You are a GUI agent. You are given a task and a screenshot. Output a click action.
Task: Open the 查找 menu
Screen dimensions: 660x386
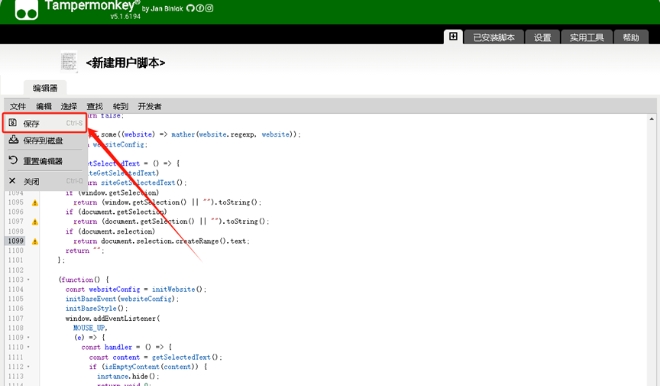pos(95,106)
